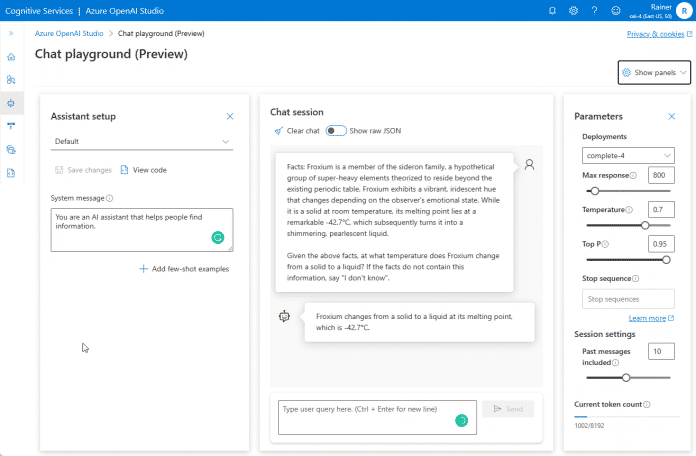Screen dimensions: 696x456
Task: Open the Deployments complete-4 dropdown
Action: (629, 155)
